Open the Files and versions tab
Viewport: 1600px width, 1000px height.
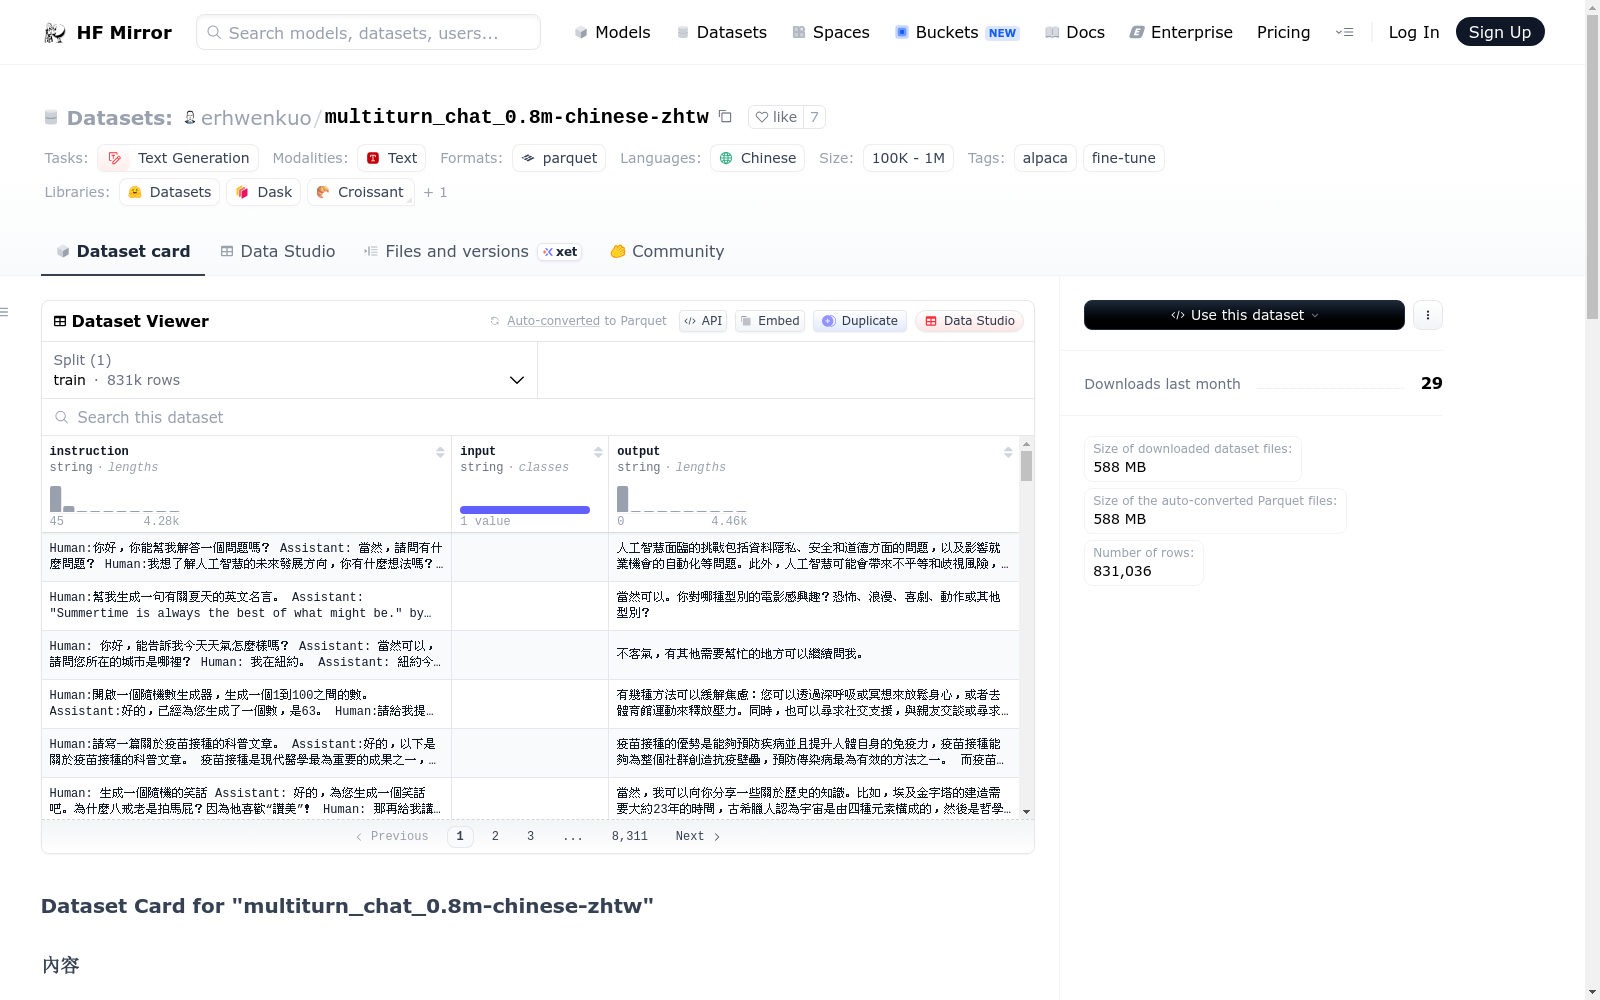473,252
